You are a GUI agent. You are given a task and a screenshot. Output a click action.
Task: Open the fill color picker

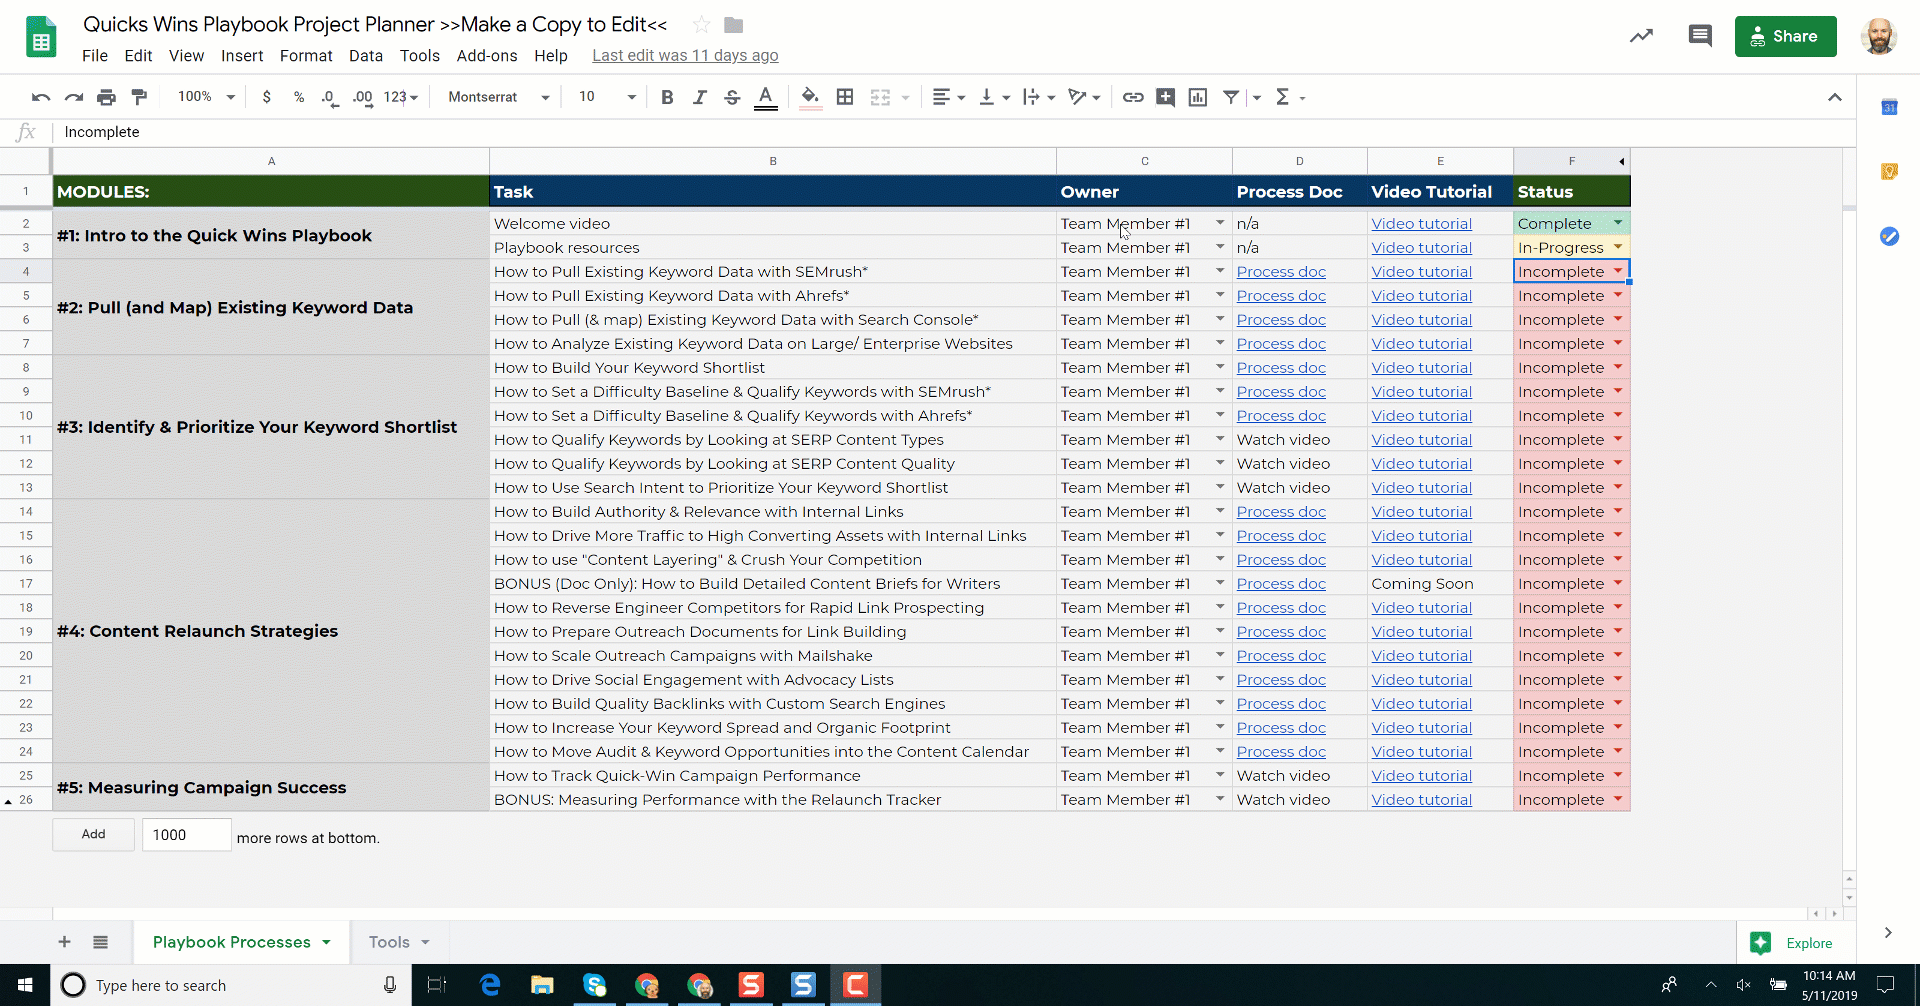click(x=810, y=97)
